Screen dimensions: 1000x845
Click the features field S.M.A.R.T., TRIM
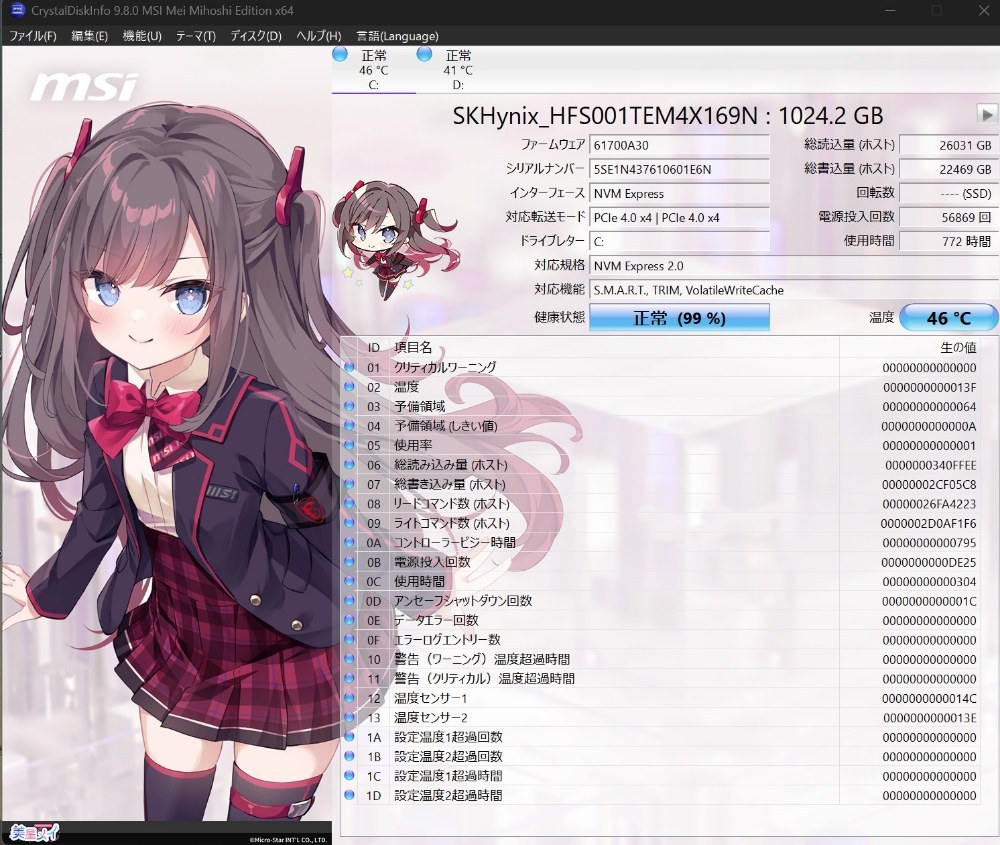(794, 290)
